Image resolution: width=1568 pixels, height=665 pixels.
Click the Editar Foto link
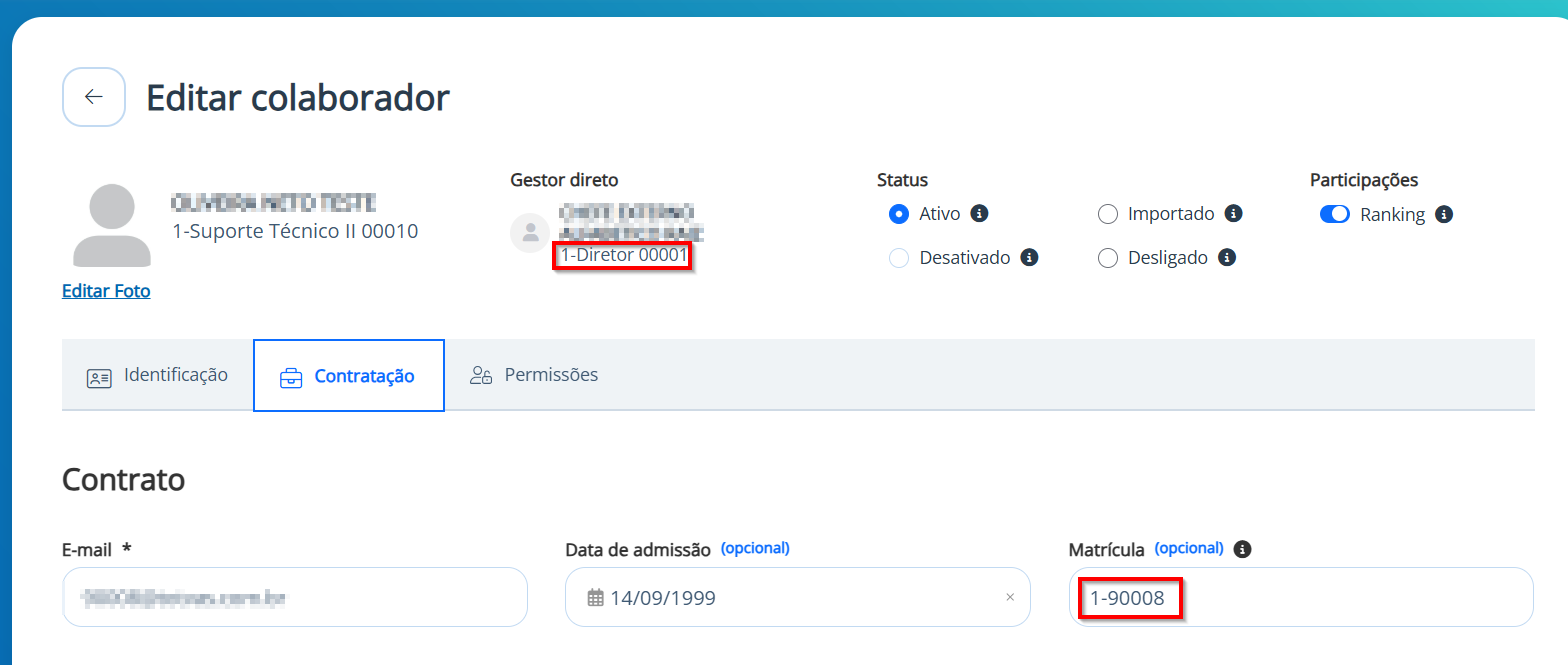106,292
